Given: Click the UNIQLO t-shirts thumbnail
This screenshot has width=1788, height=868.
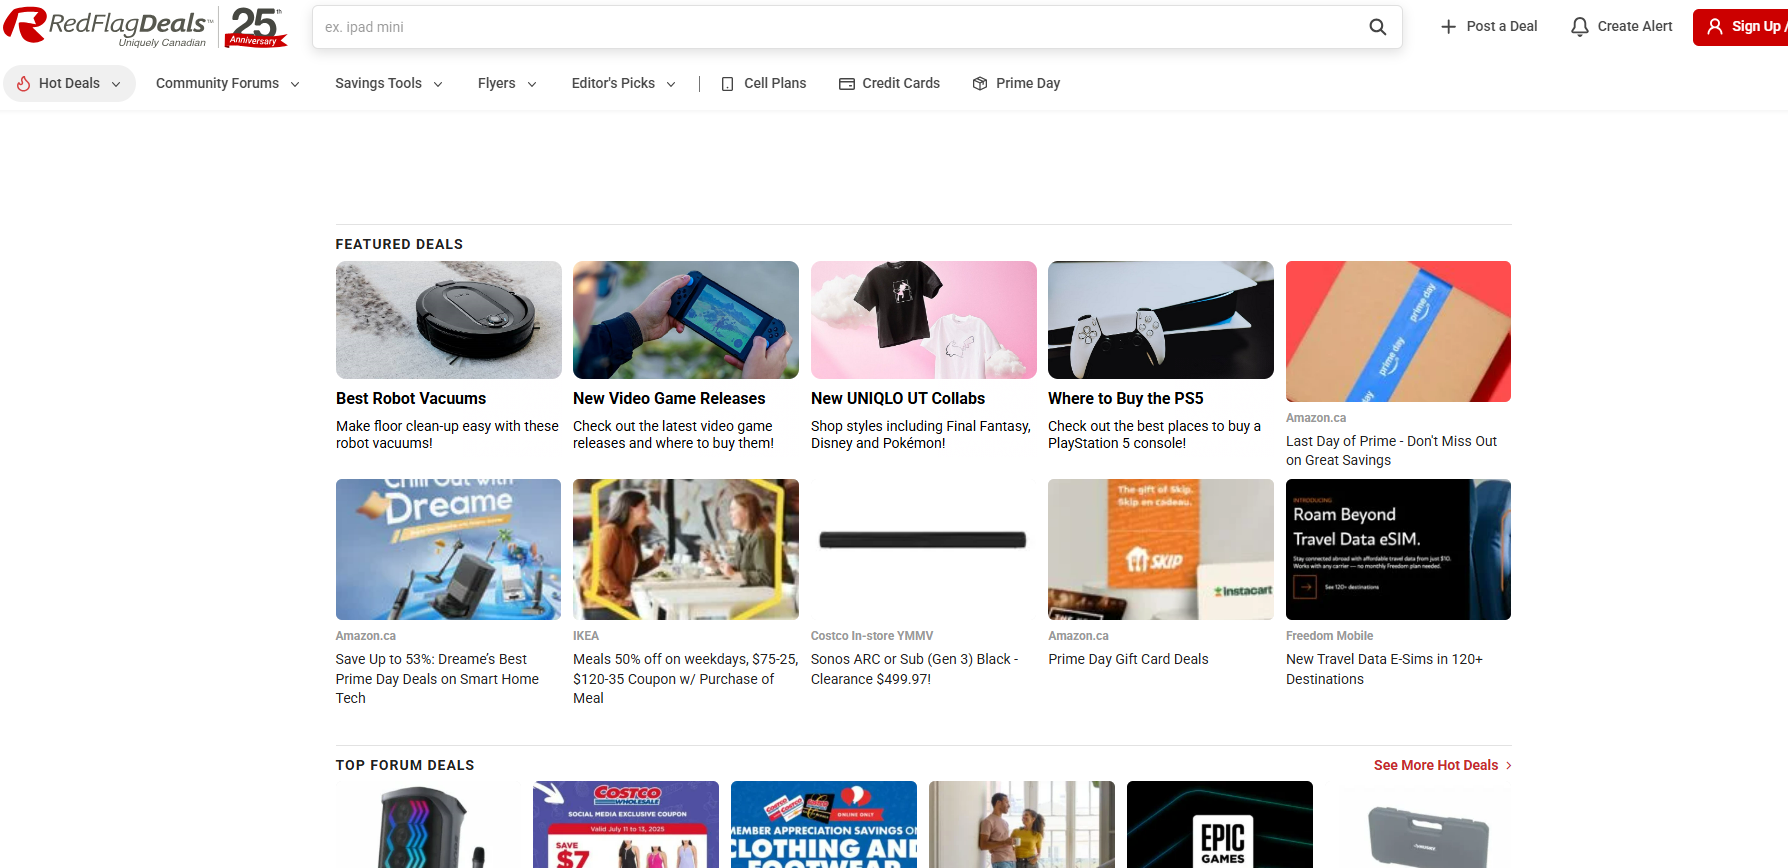Looking at the screenshot, I should pos(924,320).
